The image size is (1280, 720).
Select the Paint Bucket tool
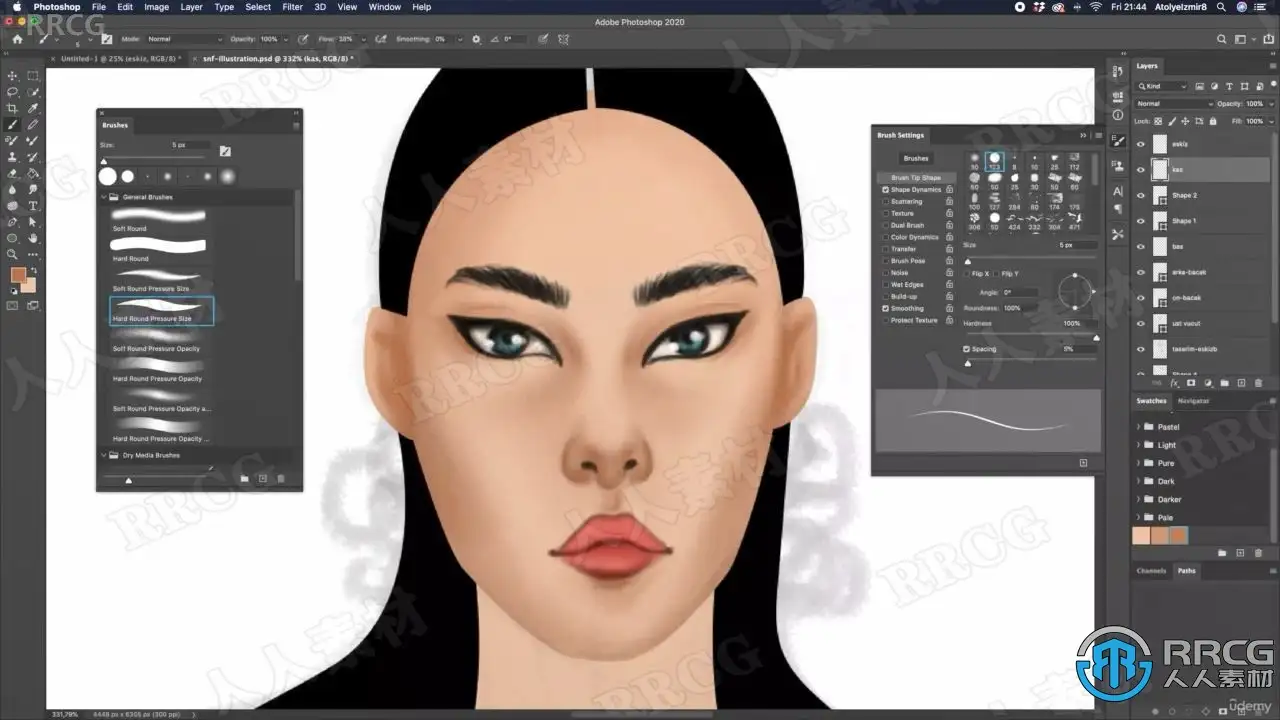point(33,173)
